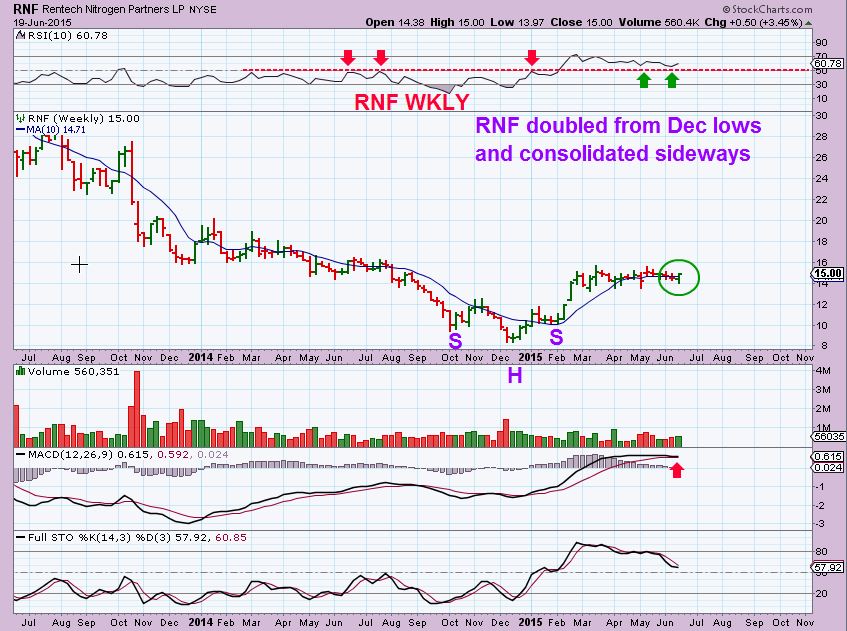This screenshot has height=631, width=847.
Task: Click the 60.78 RSI value tag
Action: [828, 64]
